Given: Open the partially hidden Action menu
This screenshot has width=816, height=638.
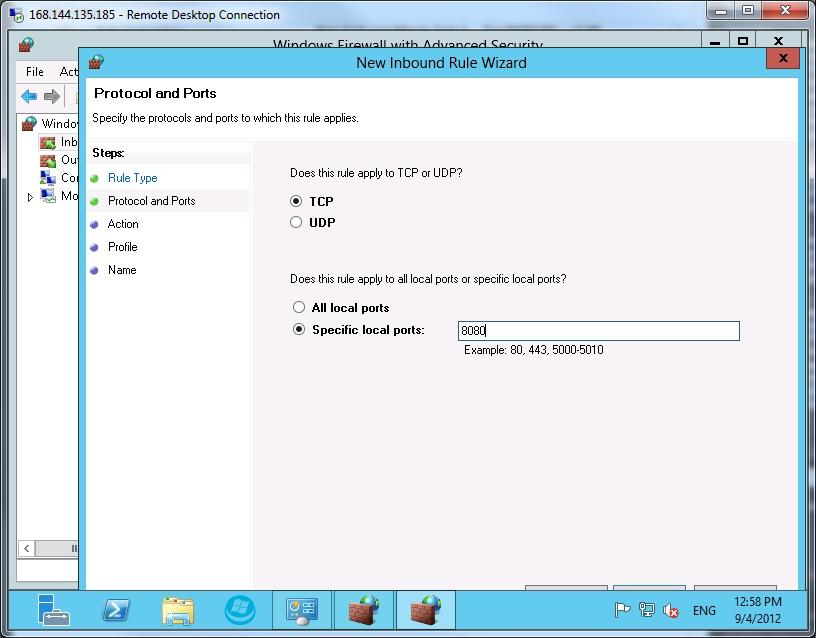Looking at the screenshot, I should (68, 72).
